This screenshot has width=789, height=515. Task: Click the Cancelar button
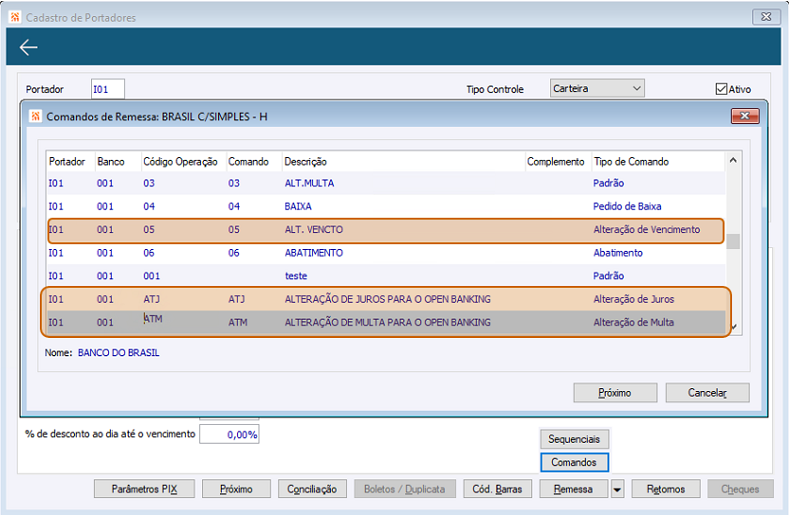click(707, 393)
